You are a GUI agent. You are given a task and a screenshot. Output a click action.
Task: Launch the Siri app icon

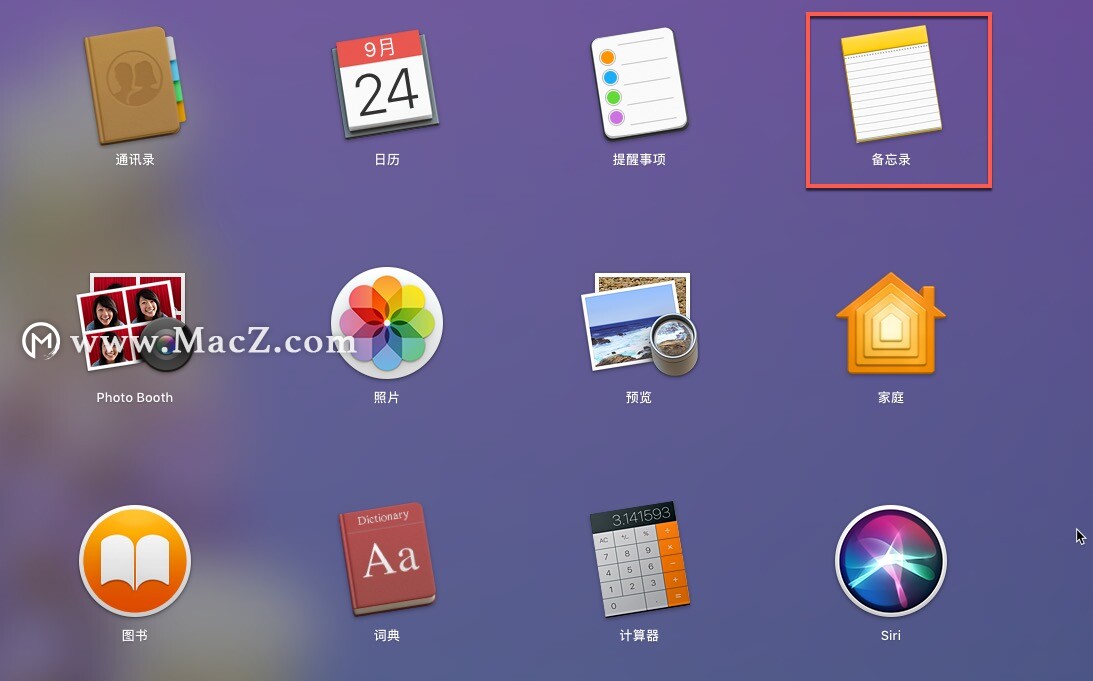pos(891,561)
